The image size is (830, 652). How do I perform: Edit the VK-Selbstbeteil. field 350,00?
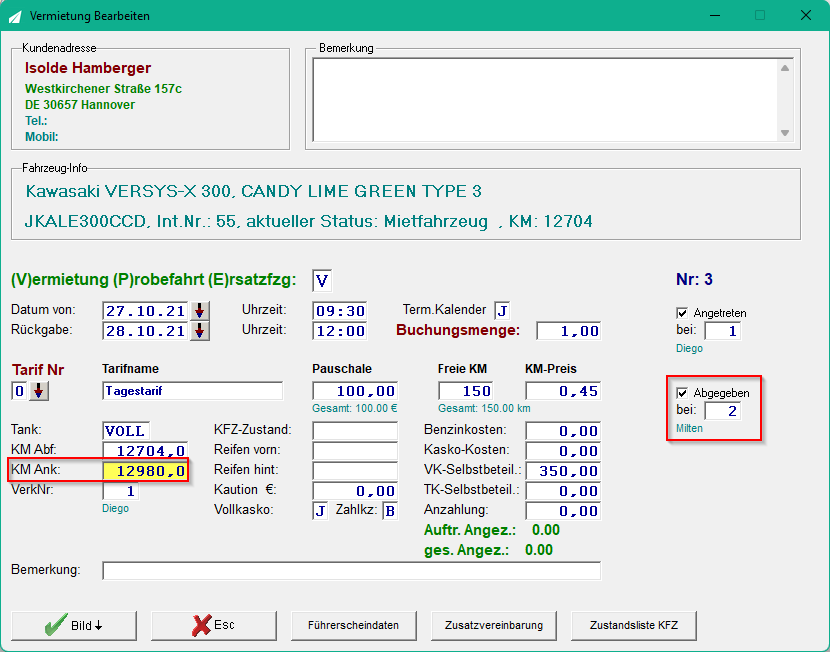click(x=563, y=470)
